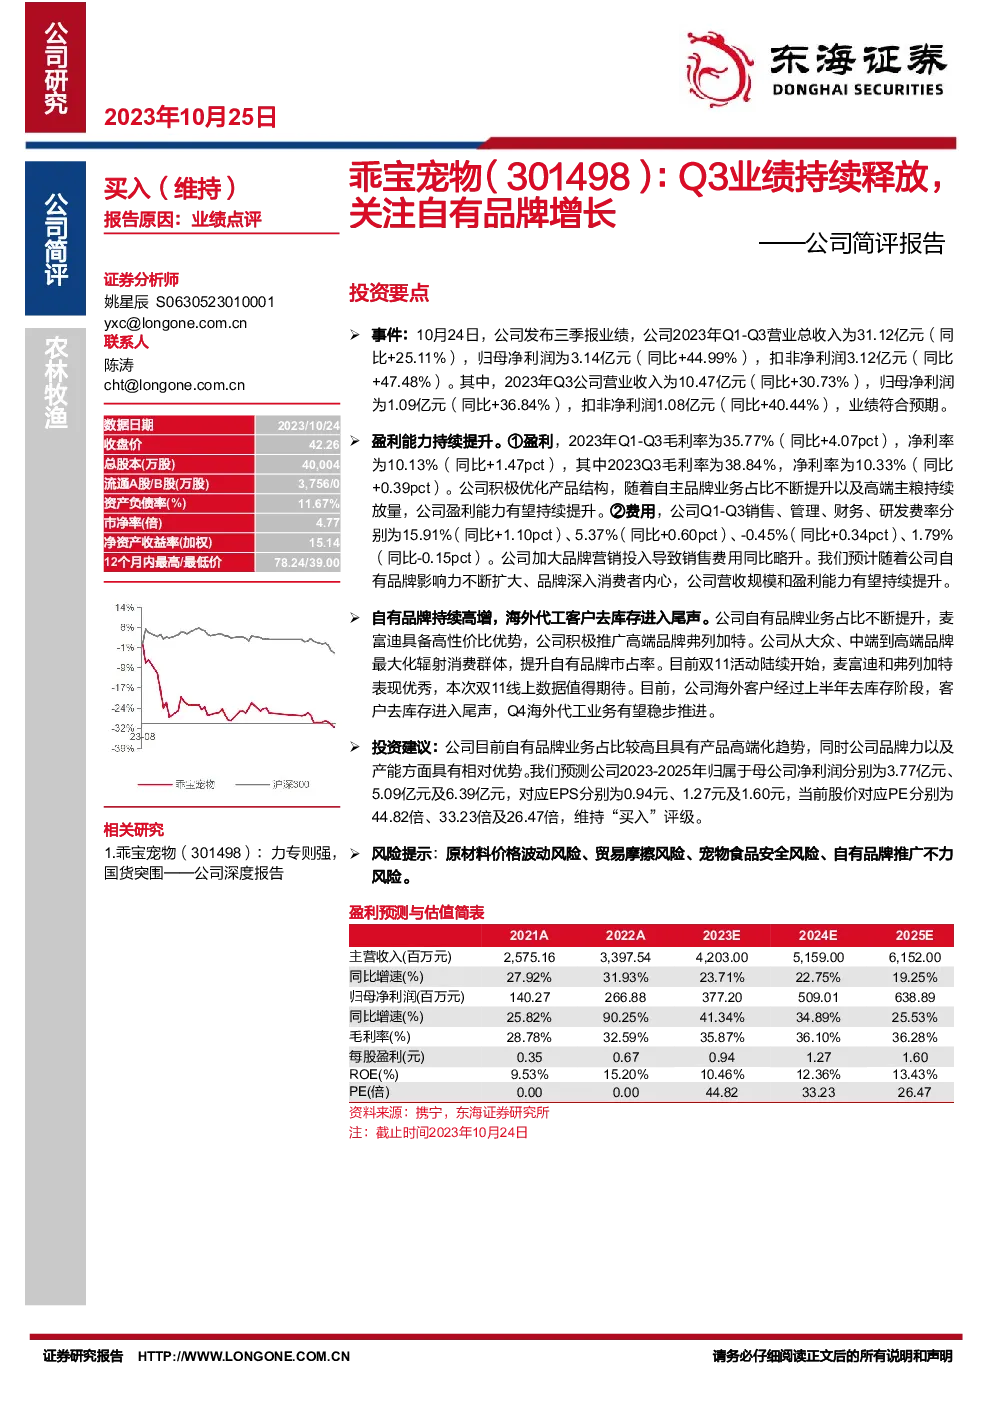
Task: Click the 联系人 heading
Action: 126,342
